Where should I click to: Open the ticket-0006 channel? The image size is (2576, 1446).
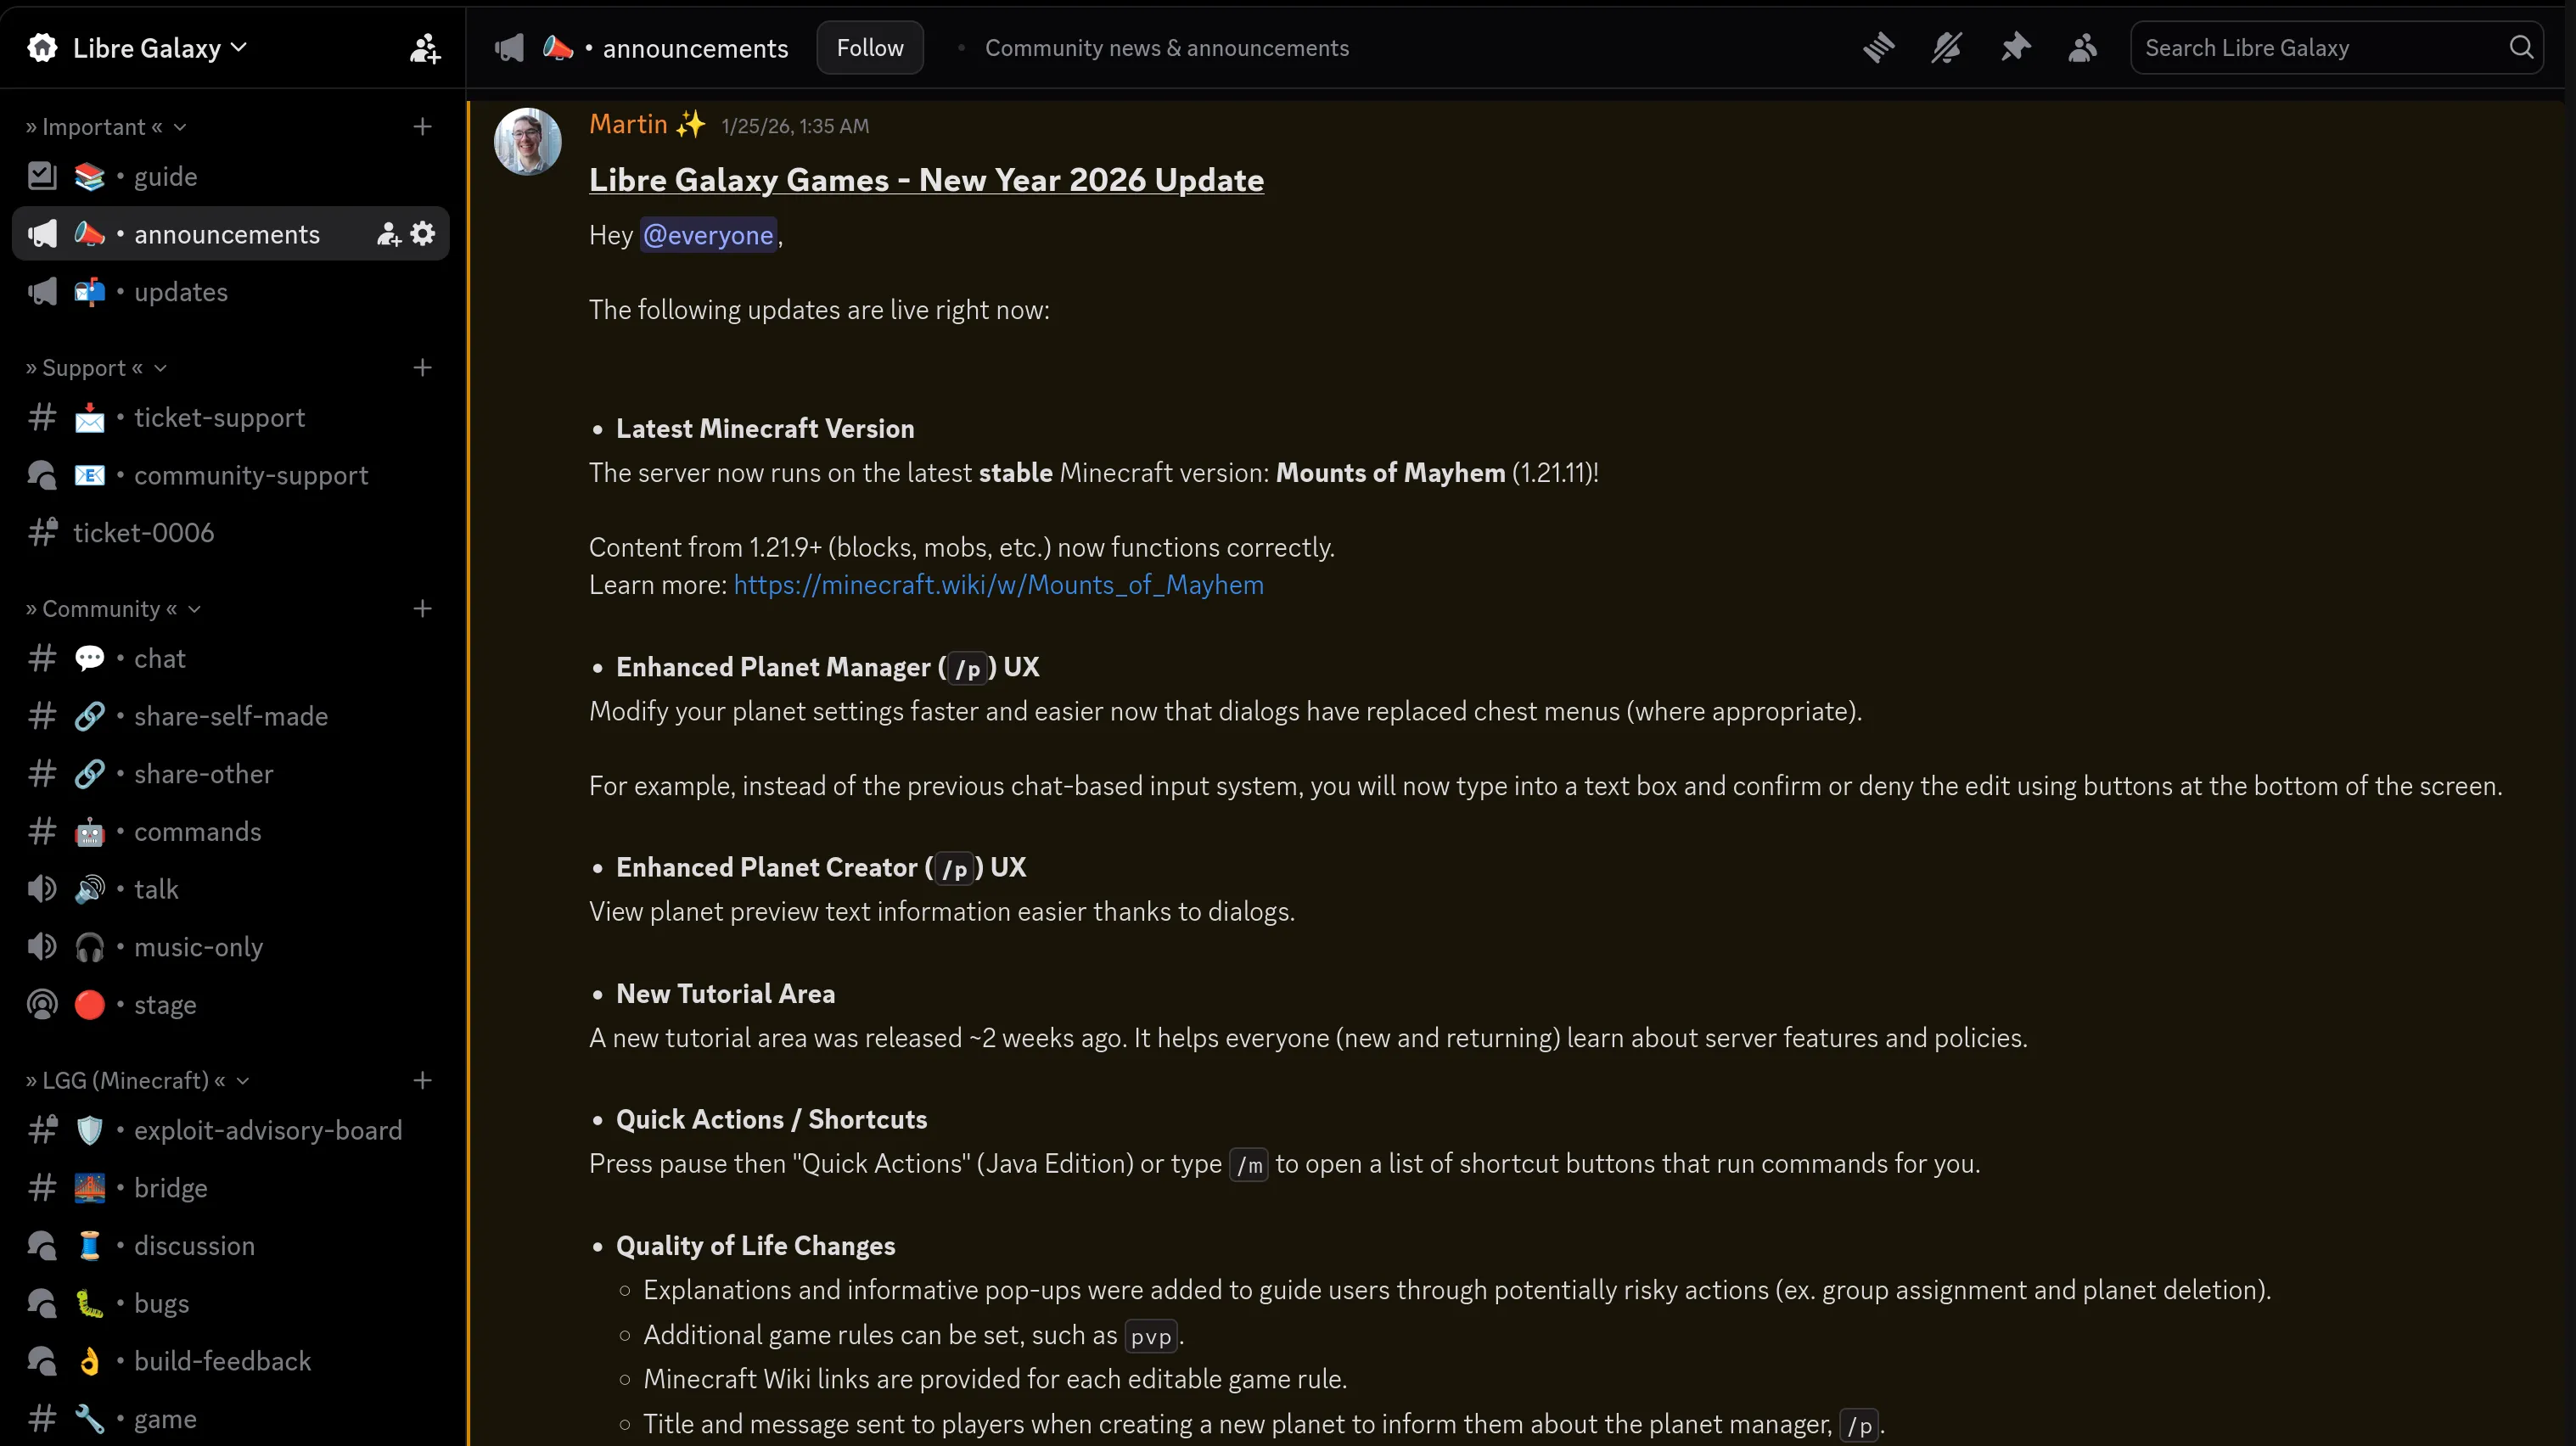[x=231, y=533]
